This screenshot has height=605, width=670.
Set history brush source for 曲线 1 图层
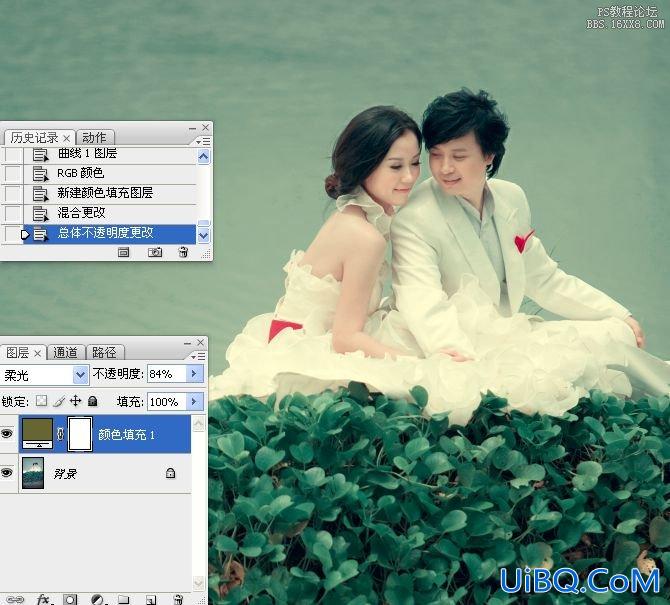point(12,154)
